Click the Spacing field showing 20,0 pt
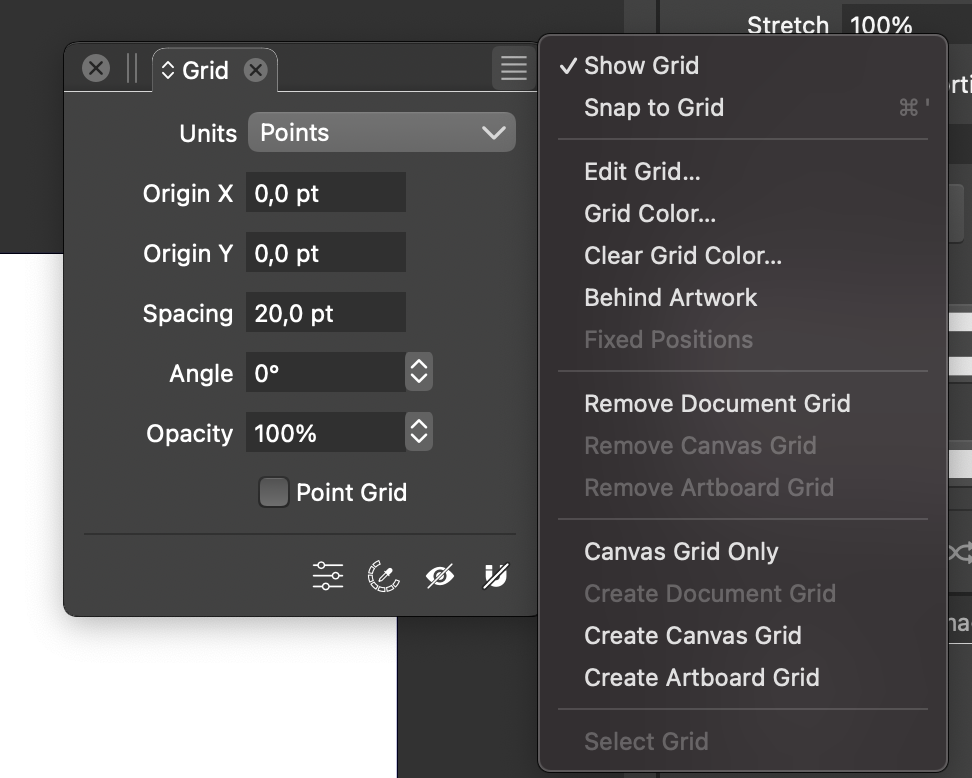The image size is (972, 778). pyautogui.click(x=325, y=313)
